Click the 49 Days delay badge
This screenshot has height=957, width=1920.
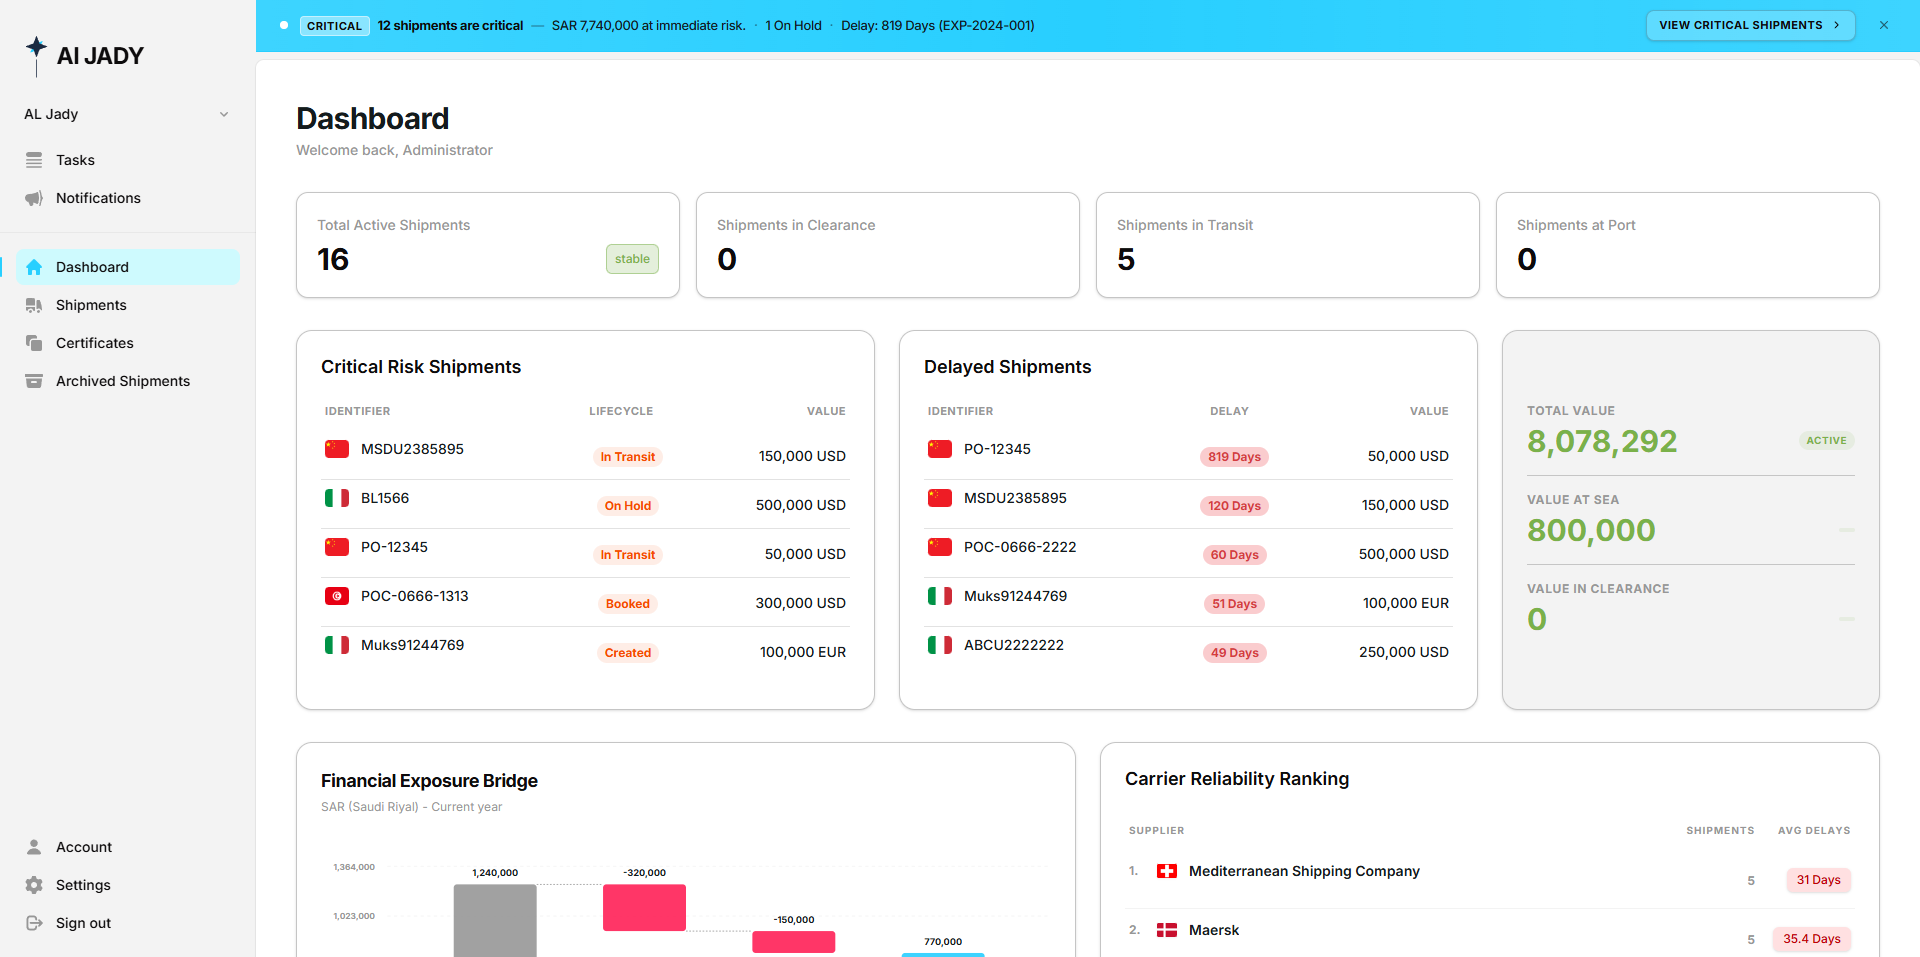click(1234, 653)
